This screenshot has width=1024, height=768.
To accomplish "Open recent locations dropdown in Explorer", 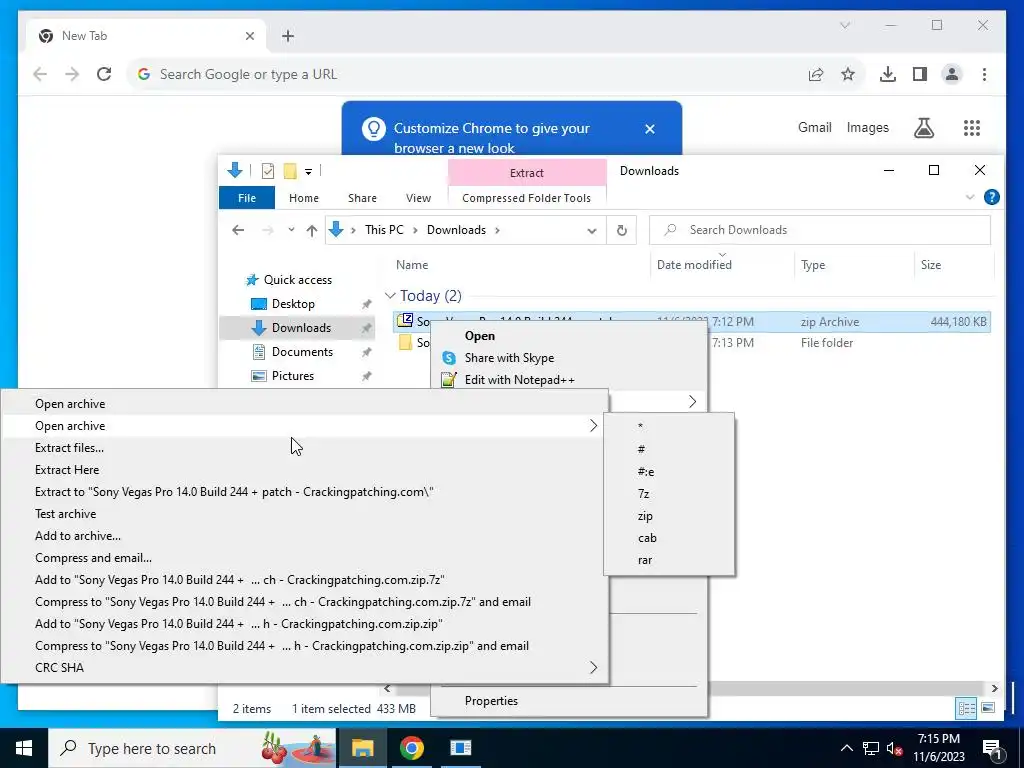I will 291,230.
